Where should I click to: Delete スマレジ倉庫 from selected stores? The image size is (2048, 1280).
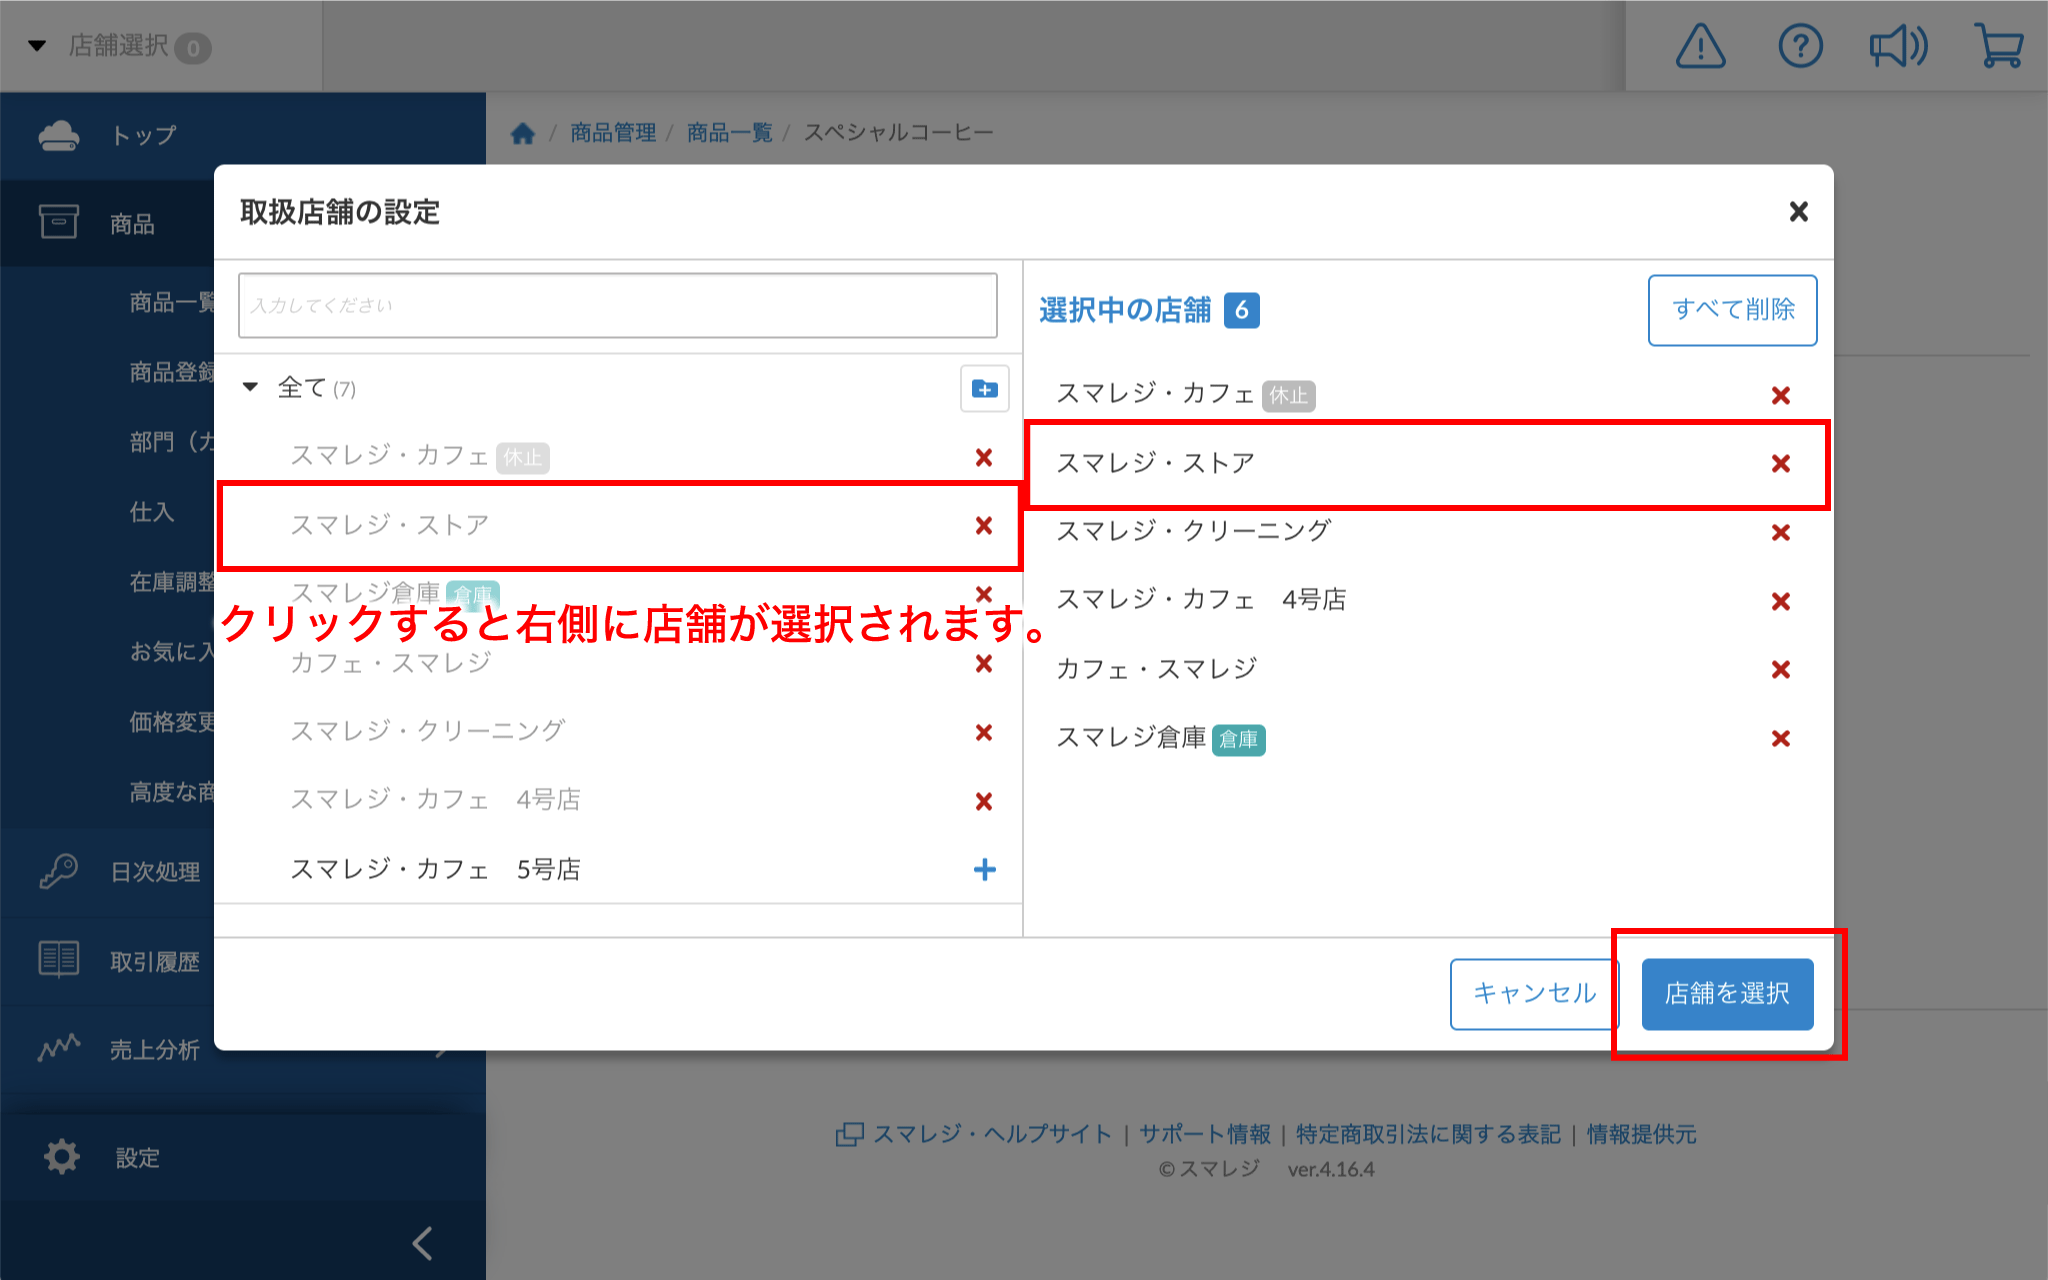(x=1780, y=739)
